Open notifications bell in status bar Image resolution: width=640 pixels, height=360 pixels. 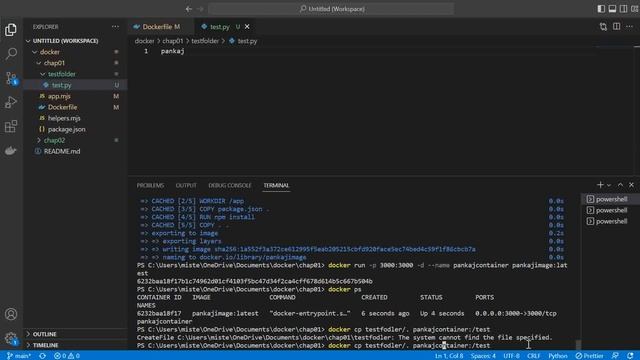click(631, 356)
